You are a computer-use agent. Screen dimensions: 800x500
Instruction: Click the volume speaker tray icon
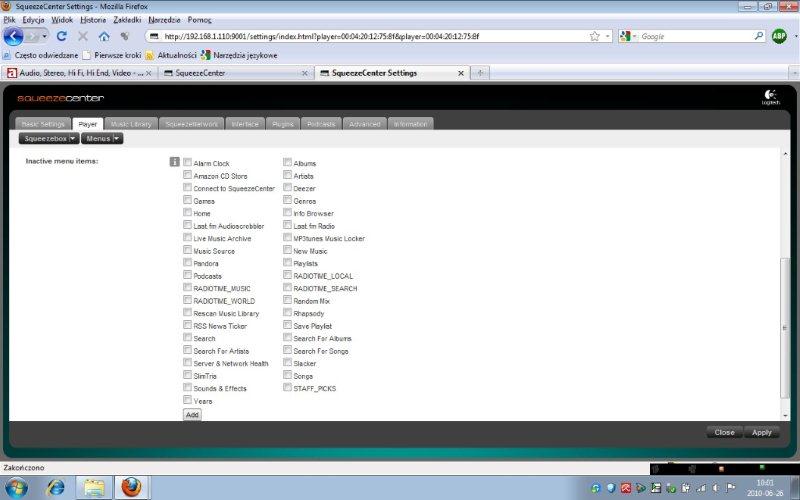[716, 488]
